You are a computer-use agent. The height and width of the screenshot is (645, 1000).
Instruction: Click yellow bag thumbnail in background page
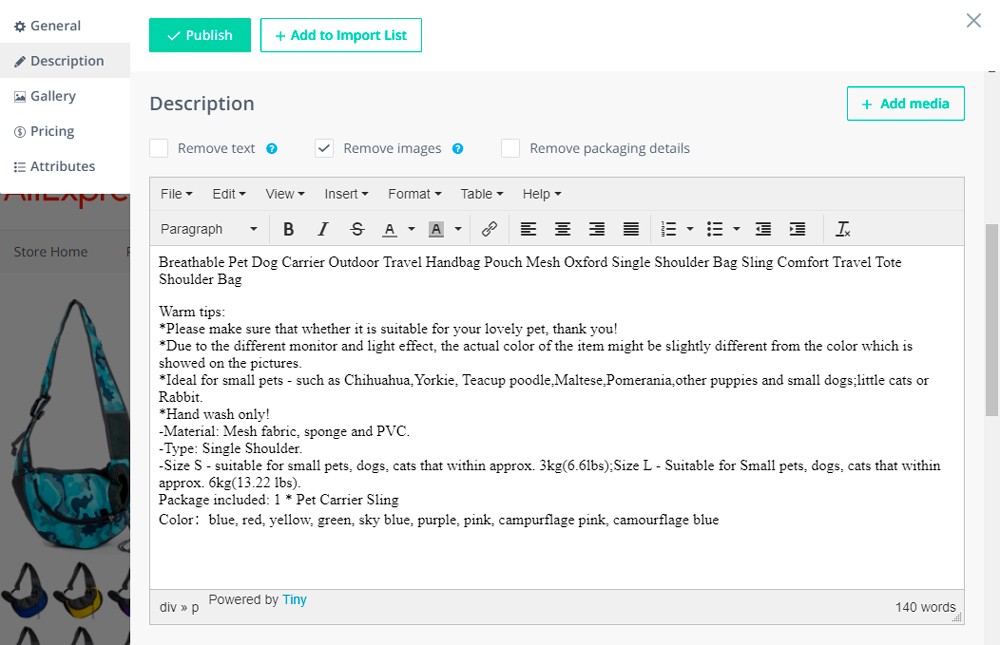pyautogui.click(x=78, y=590)
